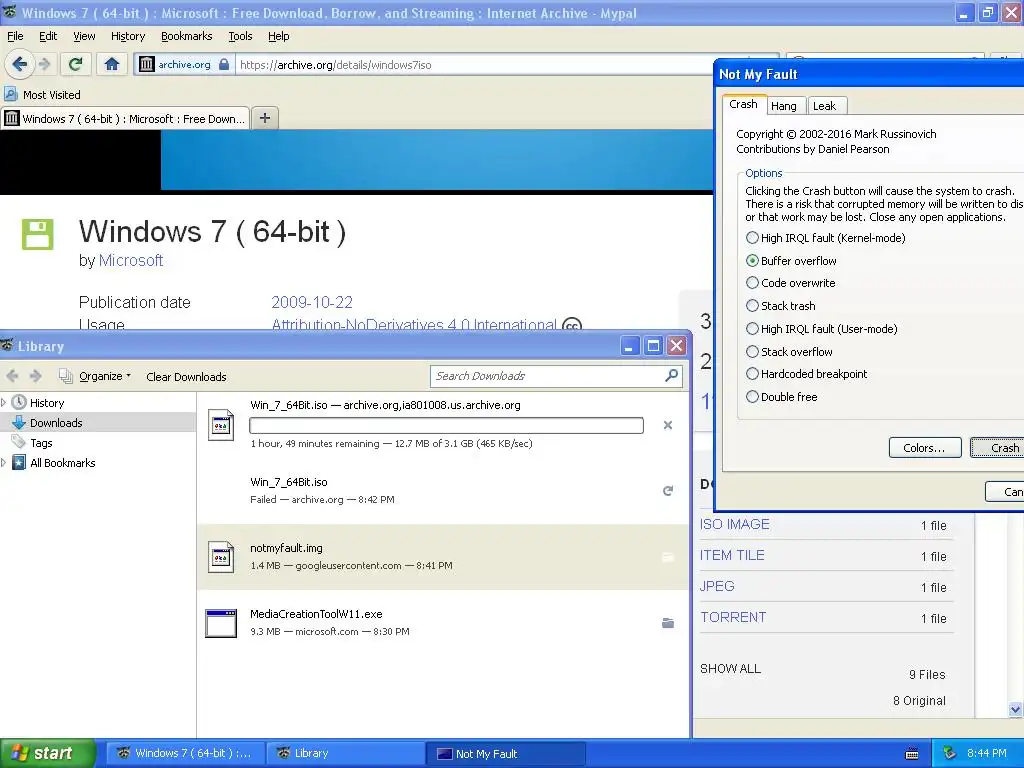Open the 2009-10-22 publication date link
This screenshot has height=768, width=1024.
point(312,302)
